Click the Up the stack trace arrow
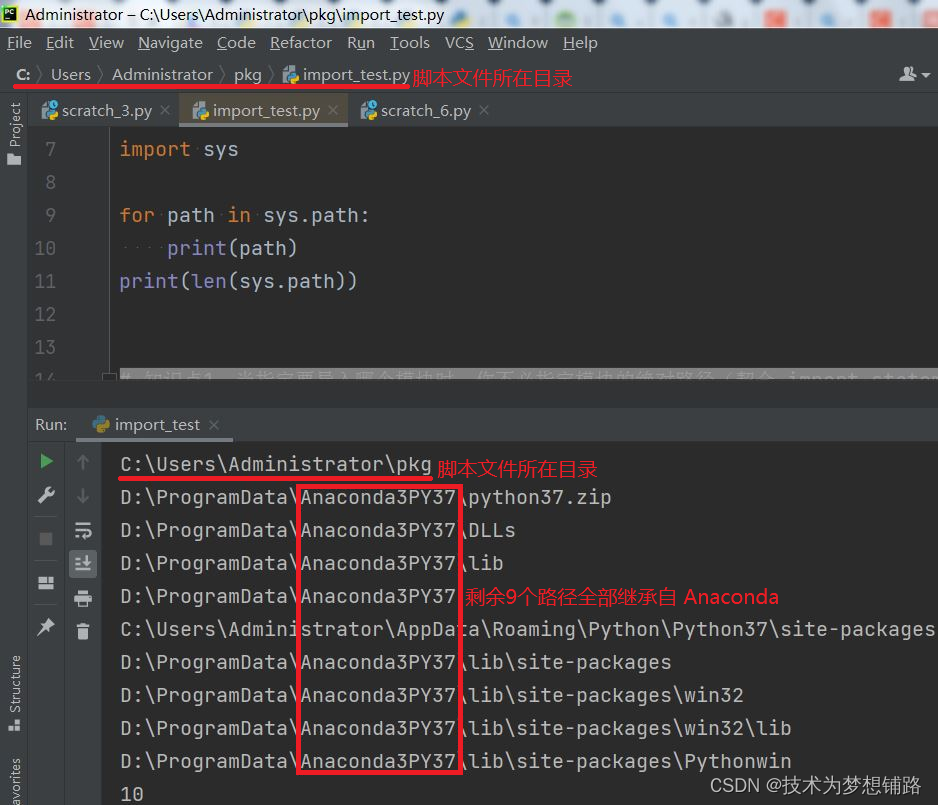This screenshot has width=938, height=805. click(x=83, y=462)
